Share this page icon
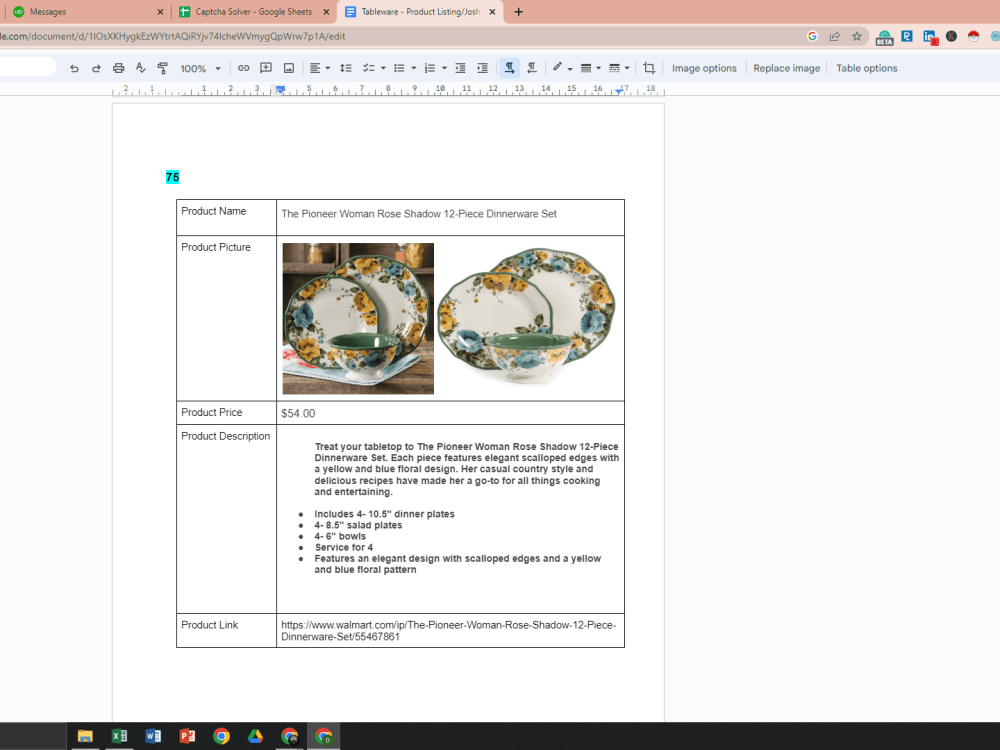 coord(834,36)
